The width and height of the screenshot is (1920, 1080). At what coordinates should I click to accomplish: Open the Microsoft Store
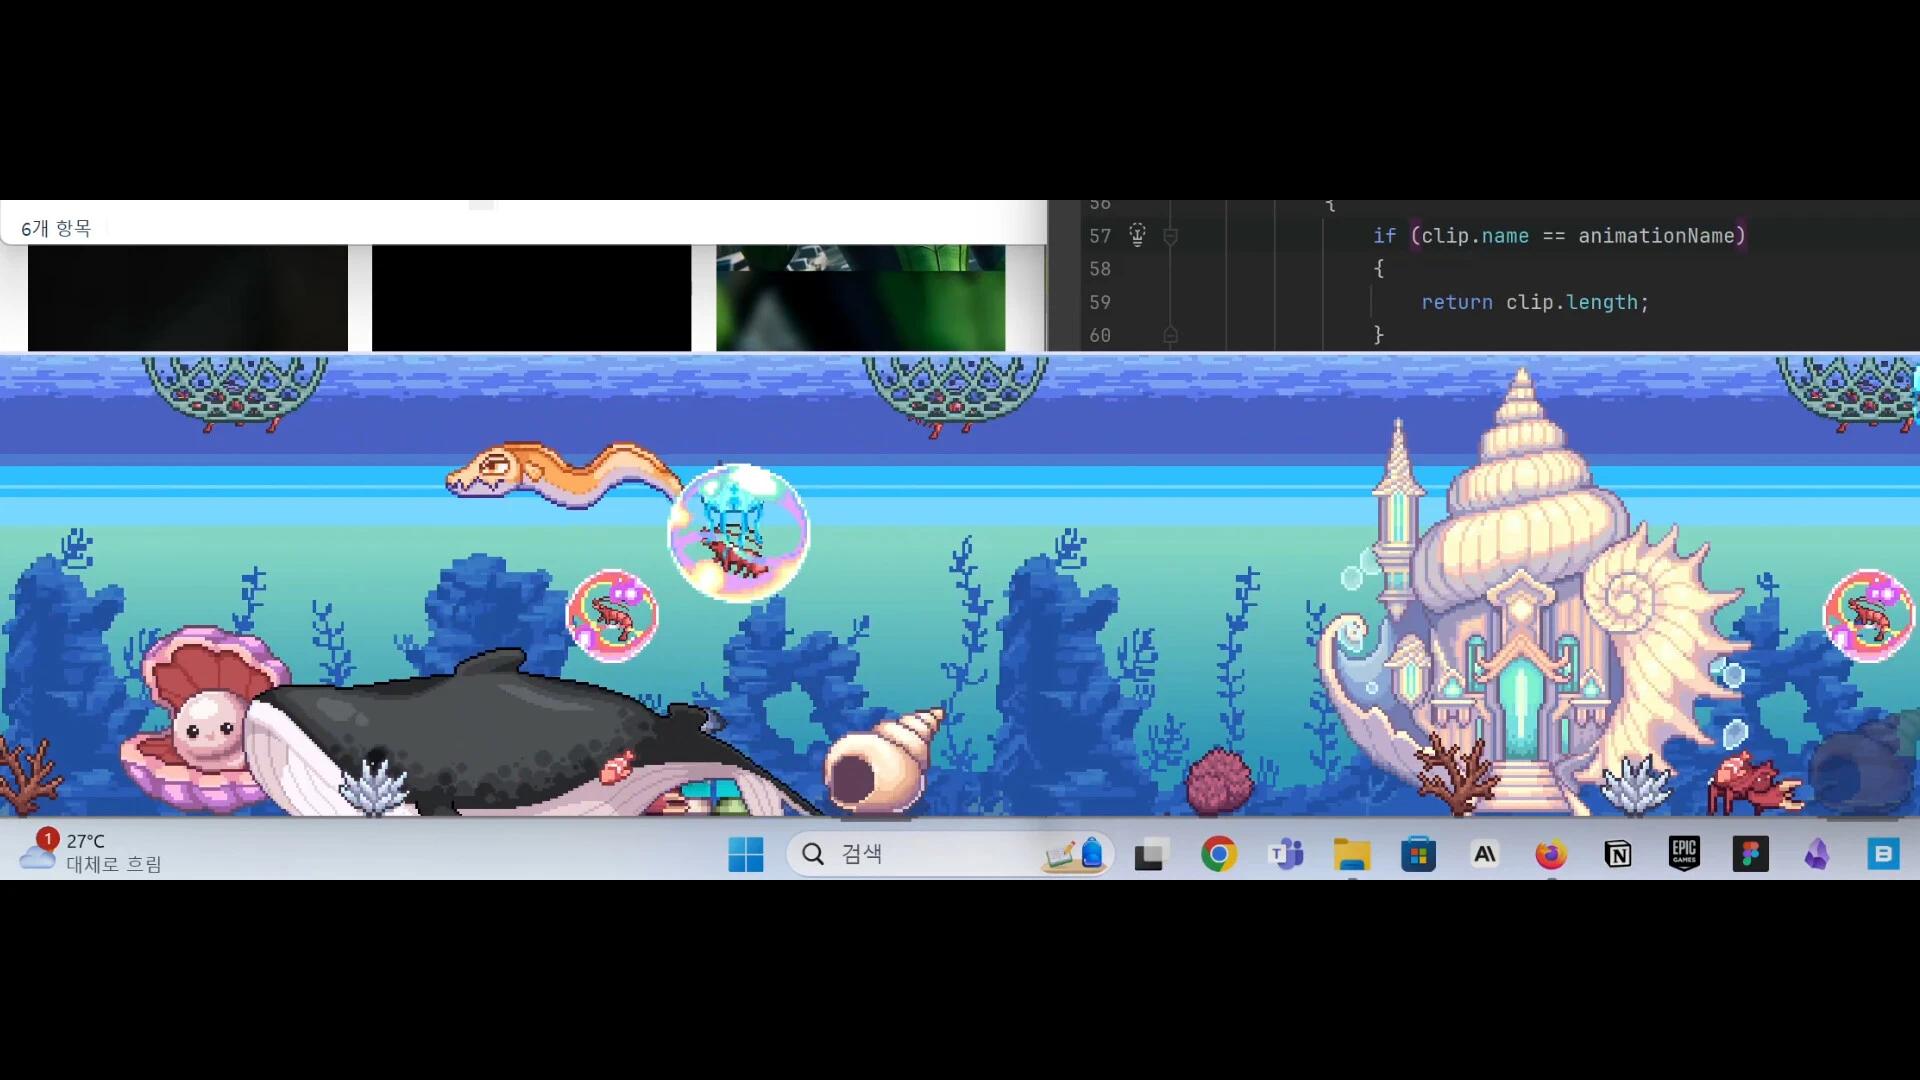tap(1419, 854)
